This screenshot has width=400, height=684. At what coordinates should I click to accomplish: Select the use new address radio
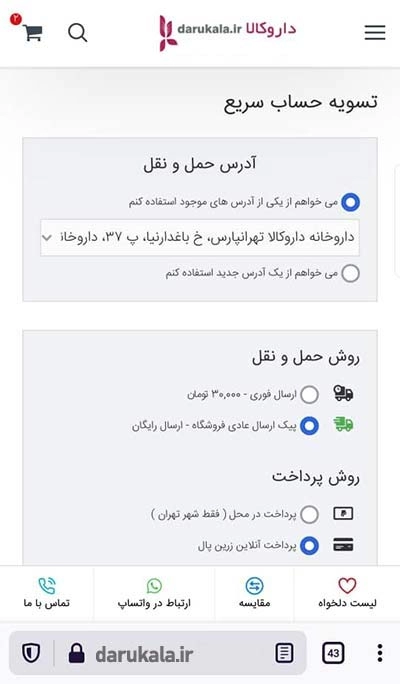pyautogui.click(x=350, y=274)
